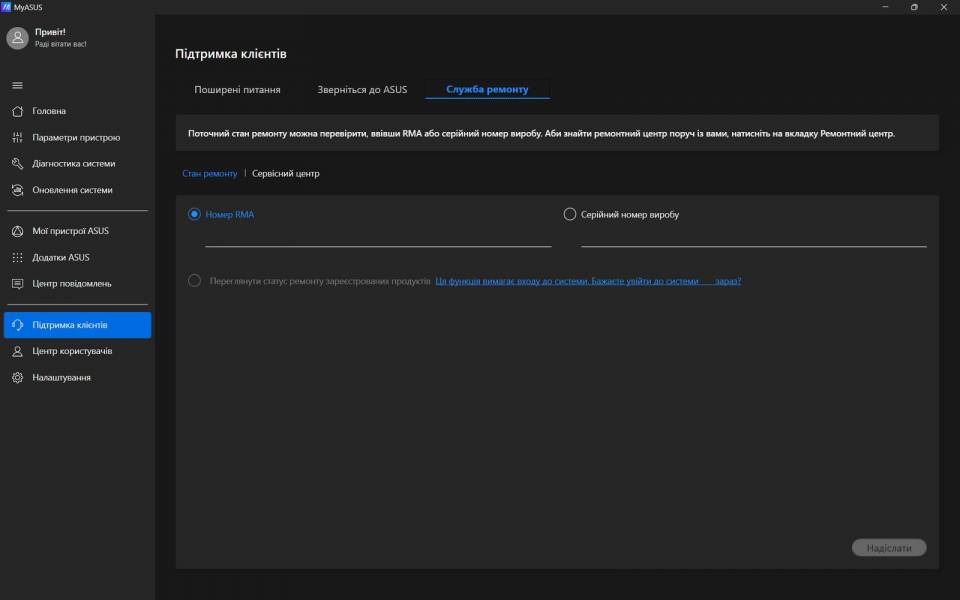Select the Номер RMA radio button

pyautogui.click(x=194, y=214)
